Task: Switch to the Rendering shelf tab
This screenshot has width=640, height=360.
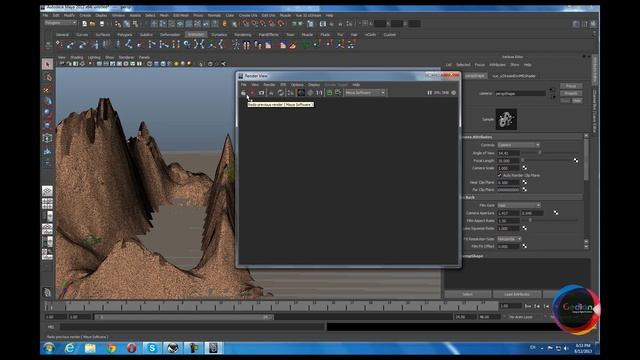Action: click(242, 35)
